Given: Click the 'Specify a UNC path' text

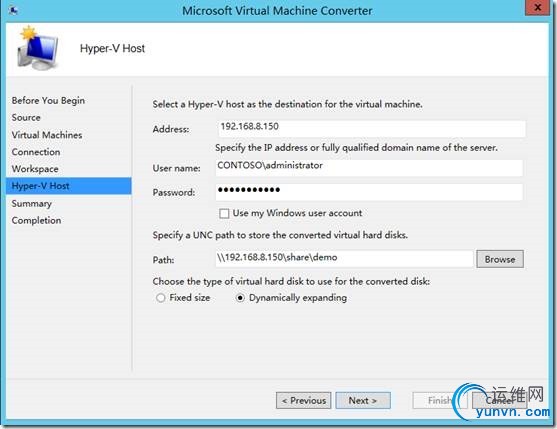Looking at the screenshot, I should [280, 235].
